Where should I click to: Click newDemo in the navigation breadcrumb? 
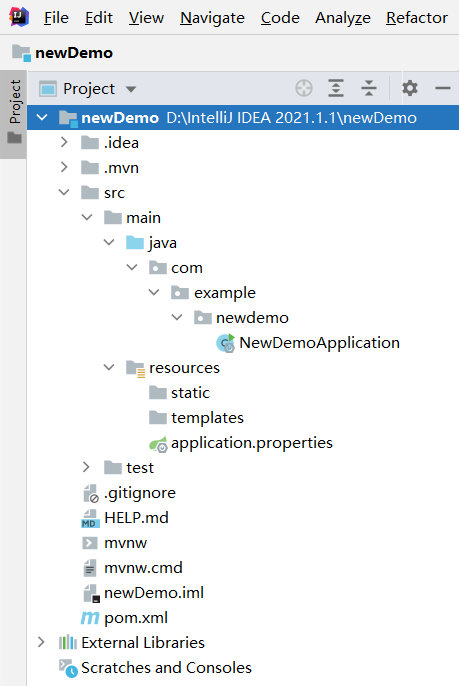[74, 53]
